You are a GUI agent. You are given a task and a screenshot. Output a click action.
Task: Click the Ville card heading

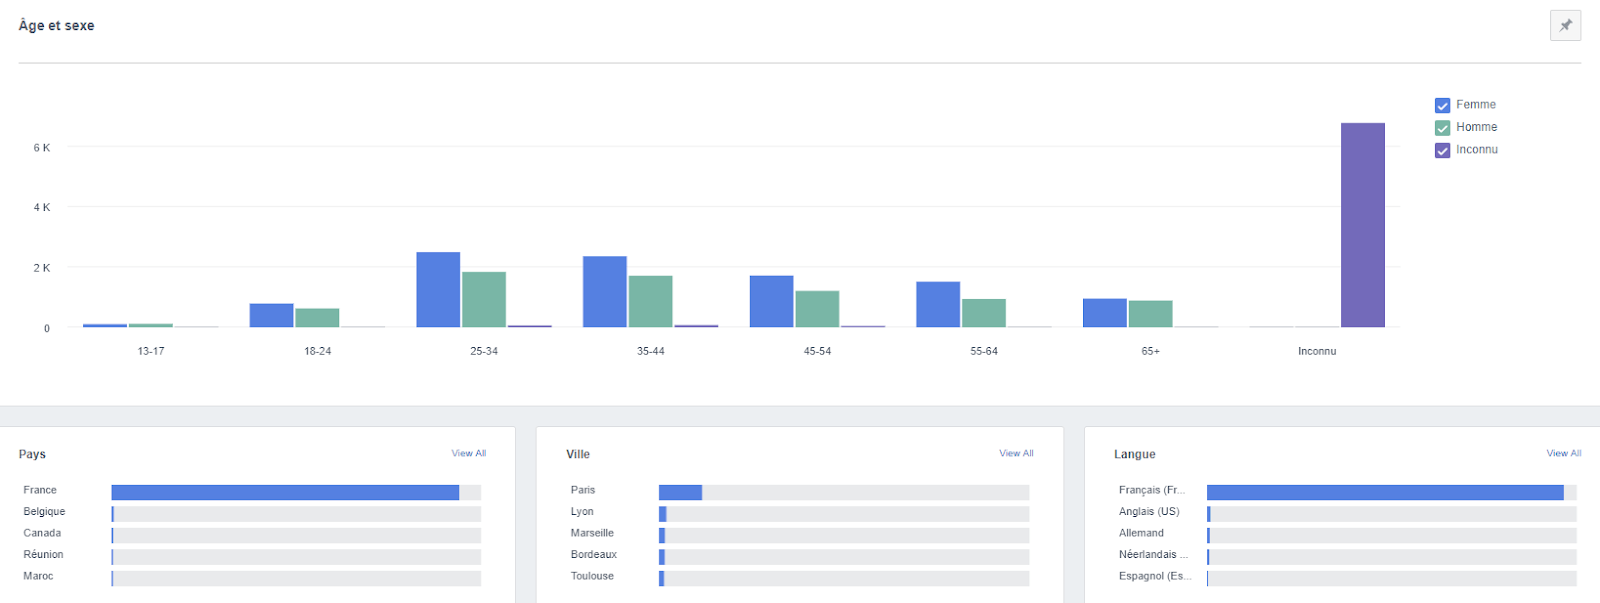pyautogui.click(x=578, y=454)
